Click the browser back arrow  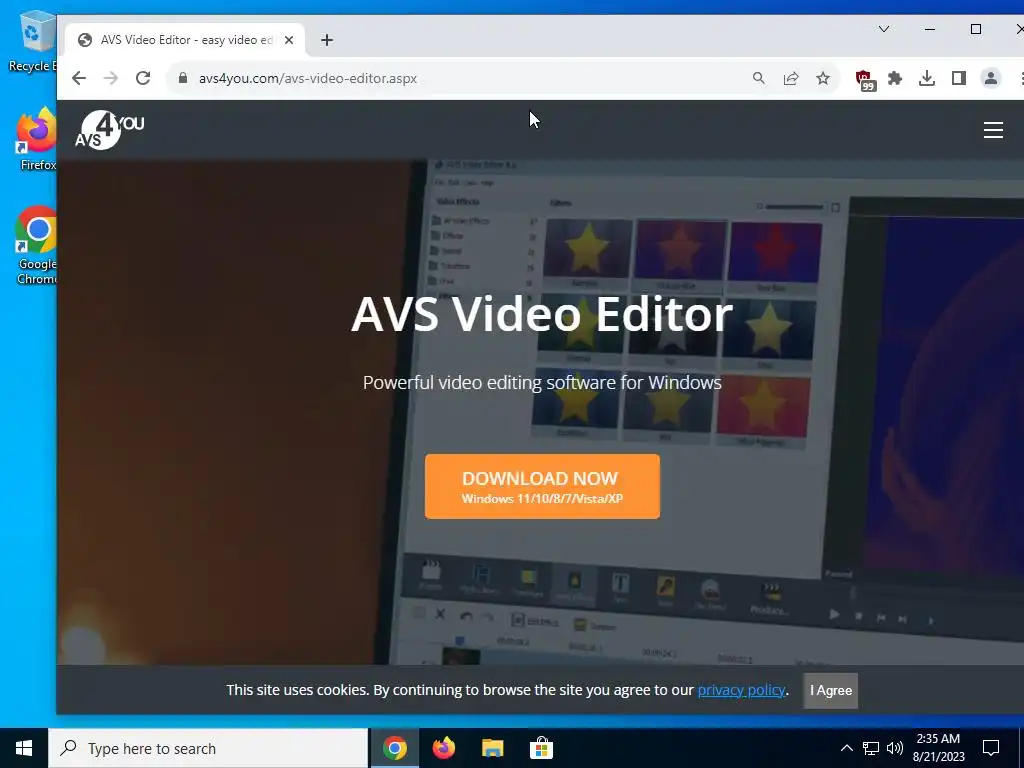(79, 78)
